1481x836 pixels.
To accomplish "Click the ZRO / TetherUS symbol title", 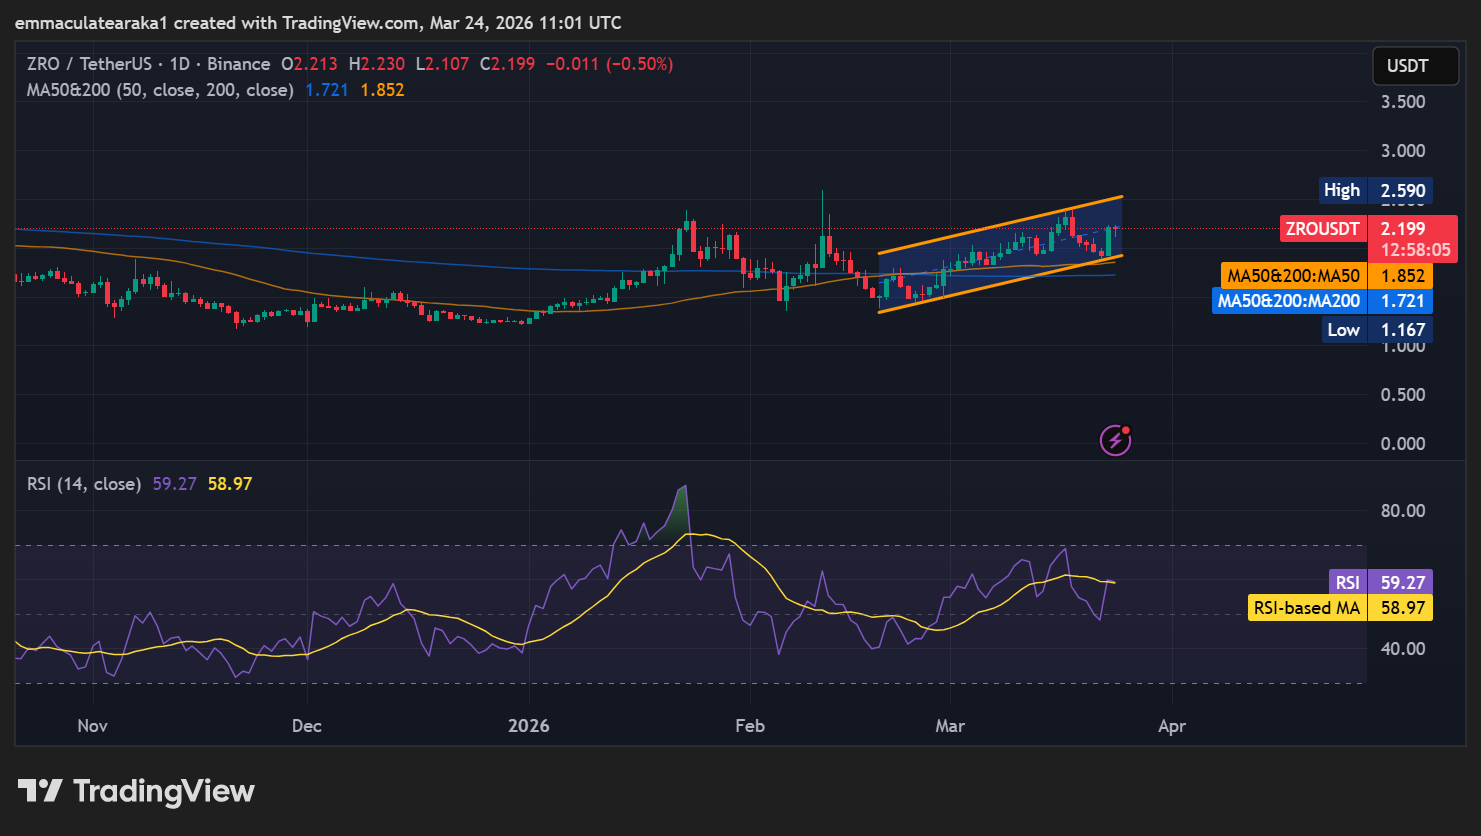I will coord(90,64).
